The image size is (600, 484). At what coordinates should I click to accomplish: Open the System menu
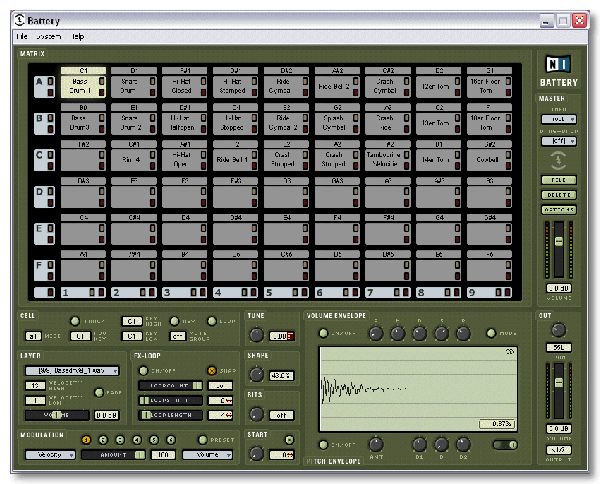click(49, 36)
